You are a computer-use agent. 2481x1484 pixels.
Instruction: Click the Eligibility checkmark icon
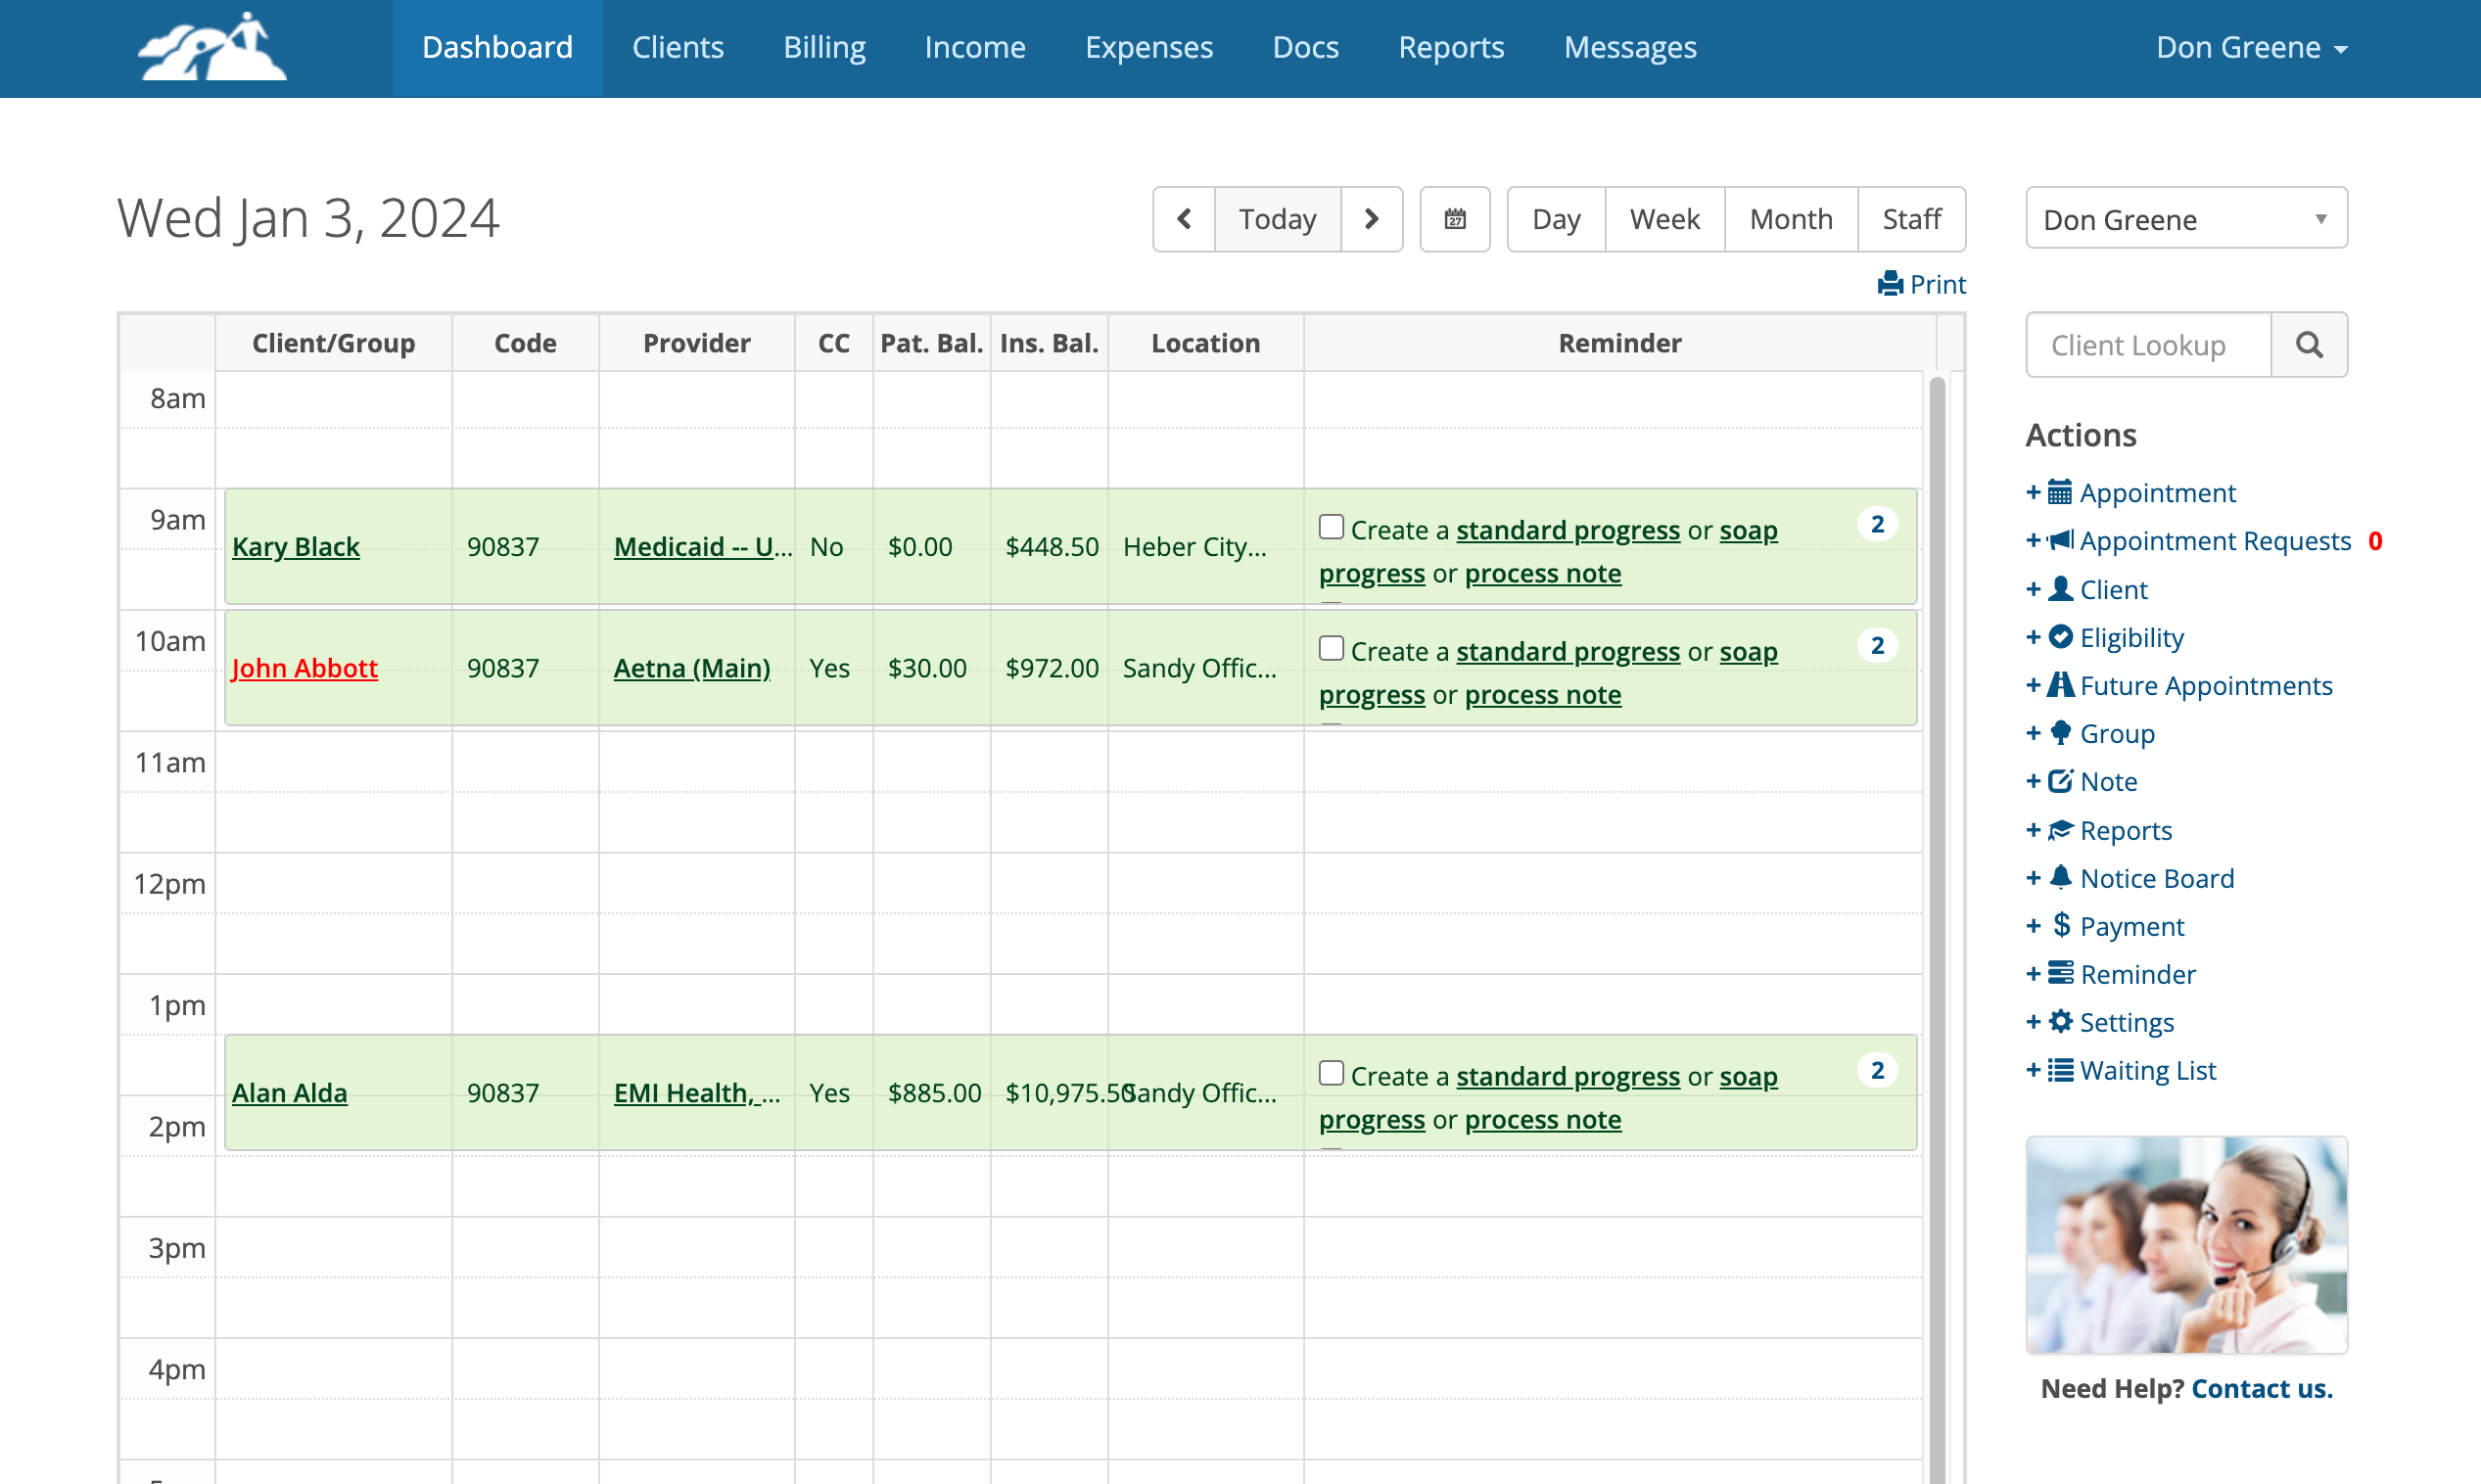[2060, 637]
